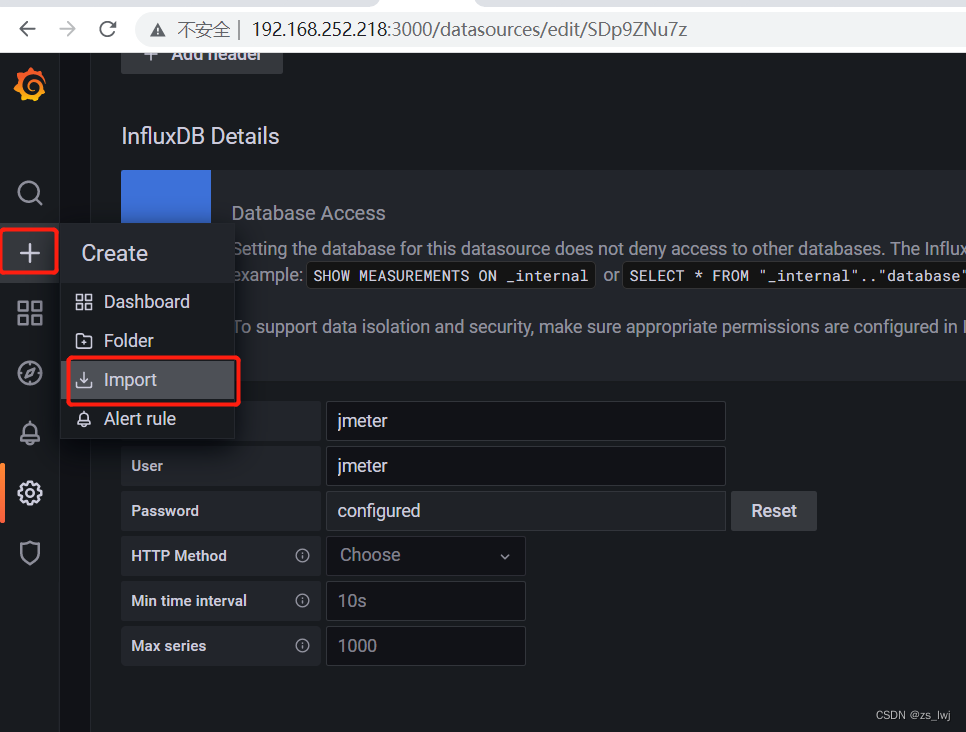Screen dimensions: 966x732
Task: Click the InfluxDB Details heading
Action: (x=200, y=136)
